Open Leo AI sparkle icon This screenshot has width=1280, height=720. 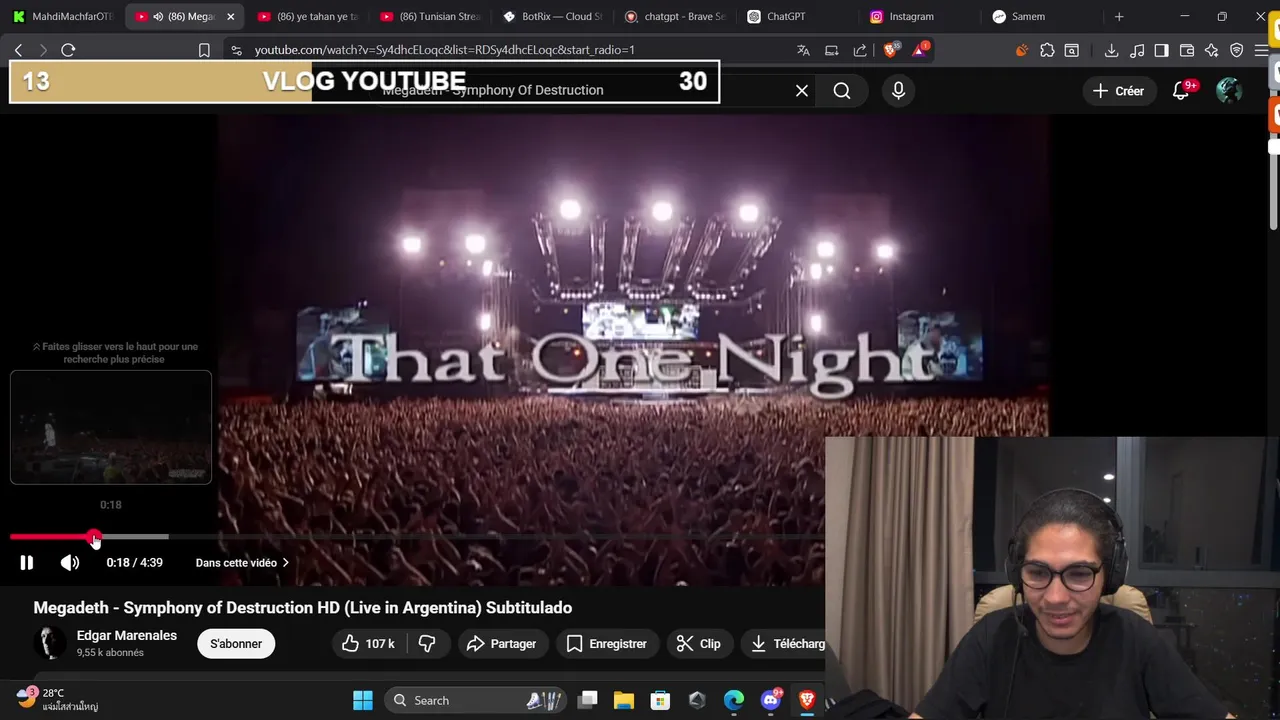click(x=1212, y=50)
